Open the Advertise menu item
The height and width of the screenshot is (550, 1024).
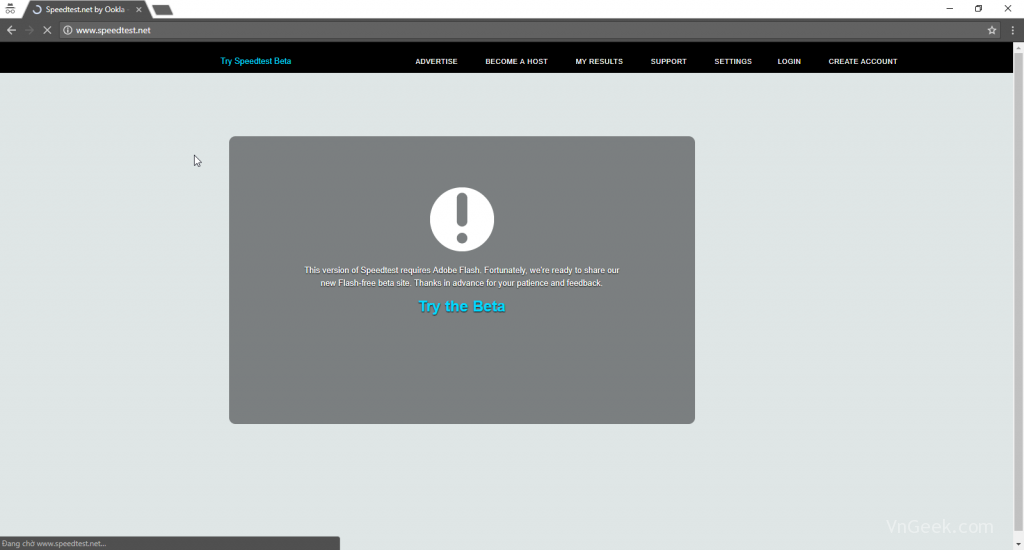point(436,61)
